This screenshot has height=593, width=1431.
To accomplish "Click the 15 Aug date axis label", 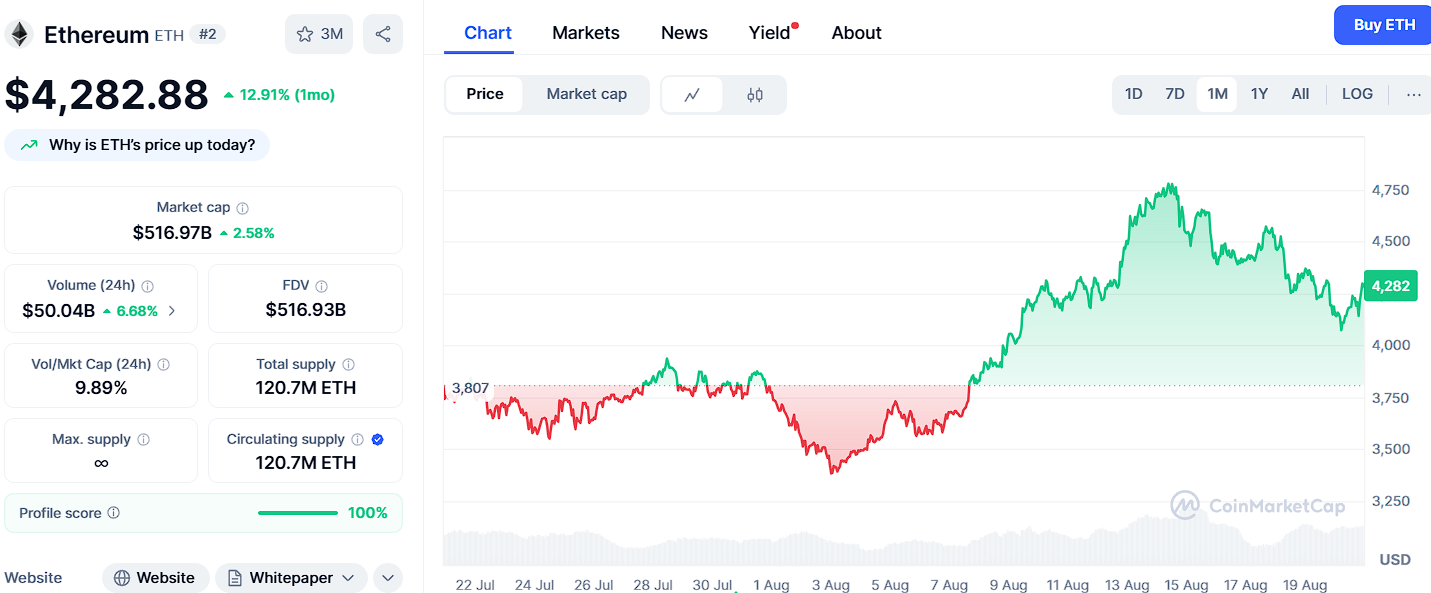I will click(1186, 585).
